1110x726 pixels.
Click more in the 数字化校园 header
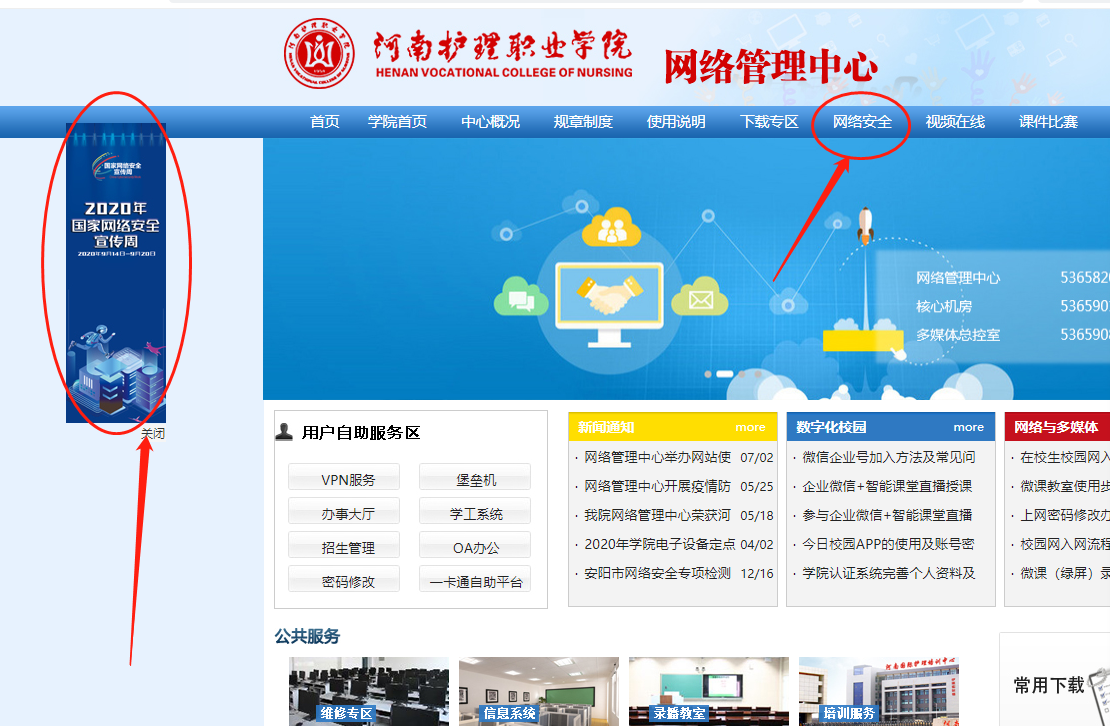[x=968, y=427]
